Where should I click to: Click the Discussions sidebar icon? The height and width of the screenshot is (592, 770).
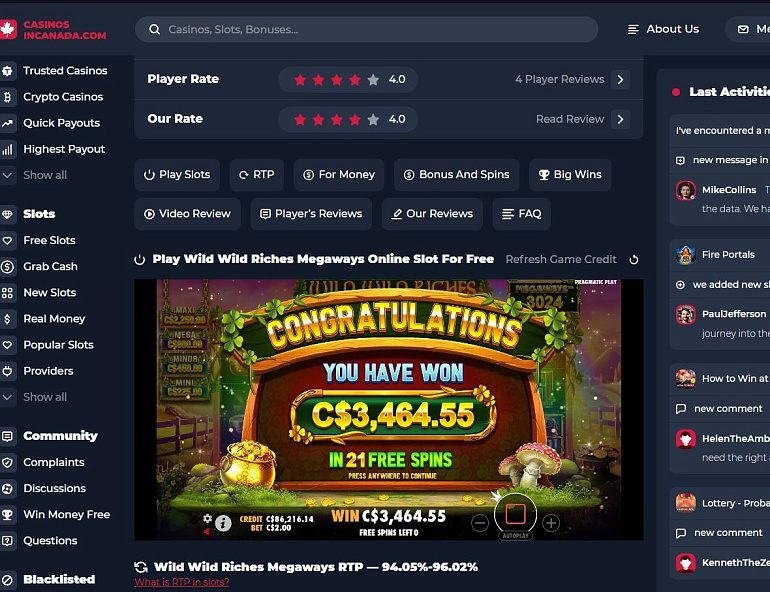click(x=7, y=488)
